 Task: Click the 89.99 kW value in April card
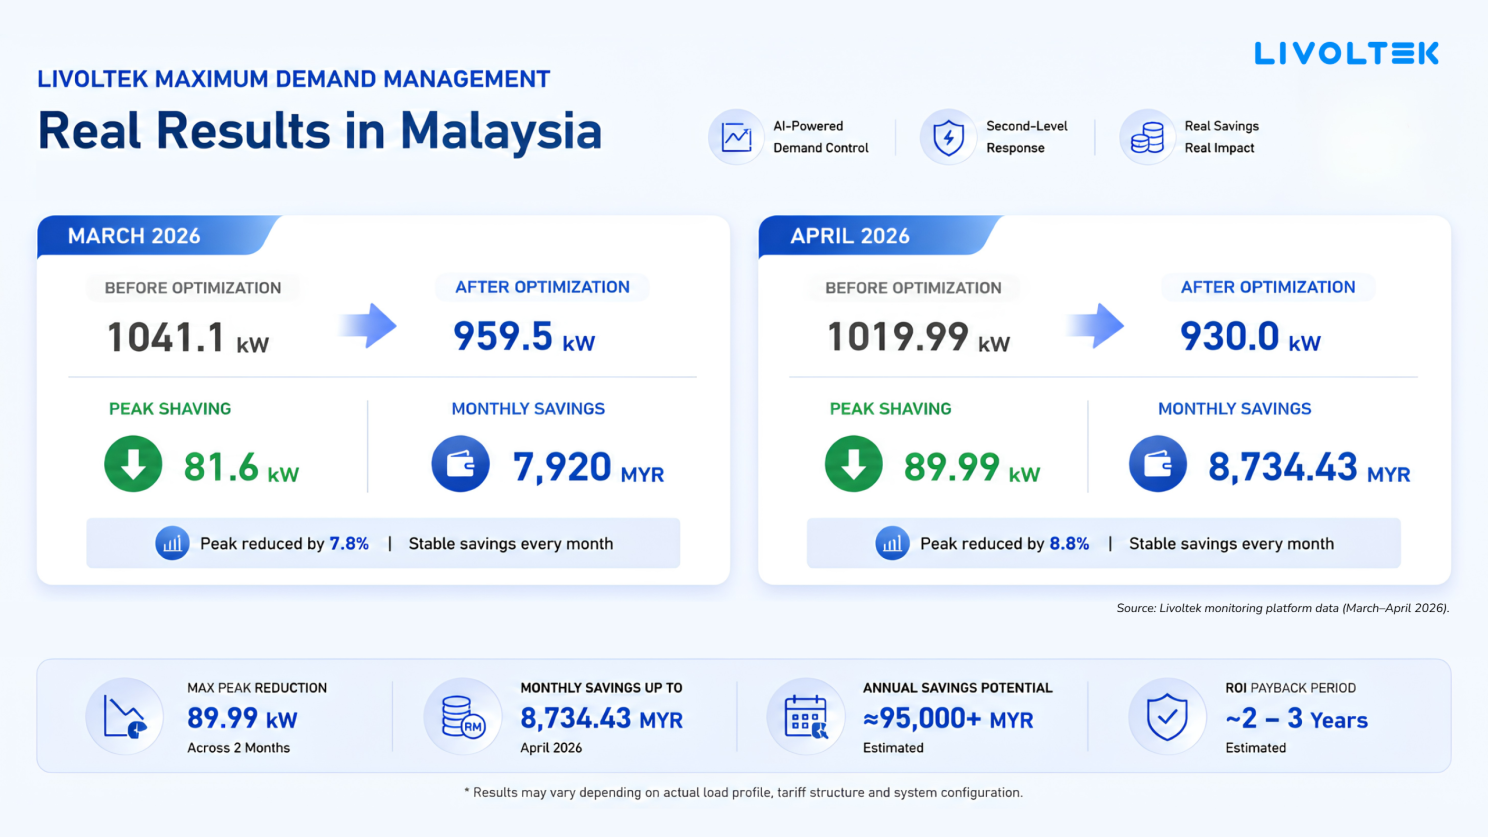972,468
